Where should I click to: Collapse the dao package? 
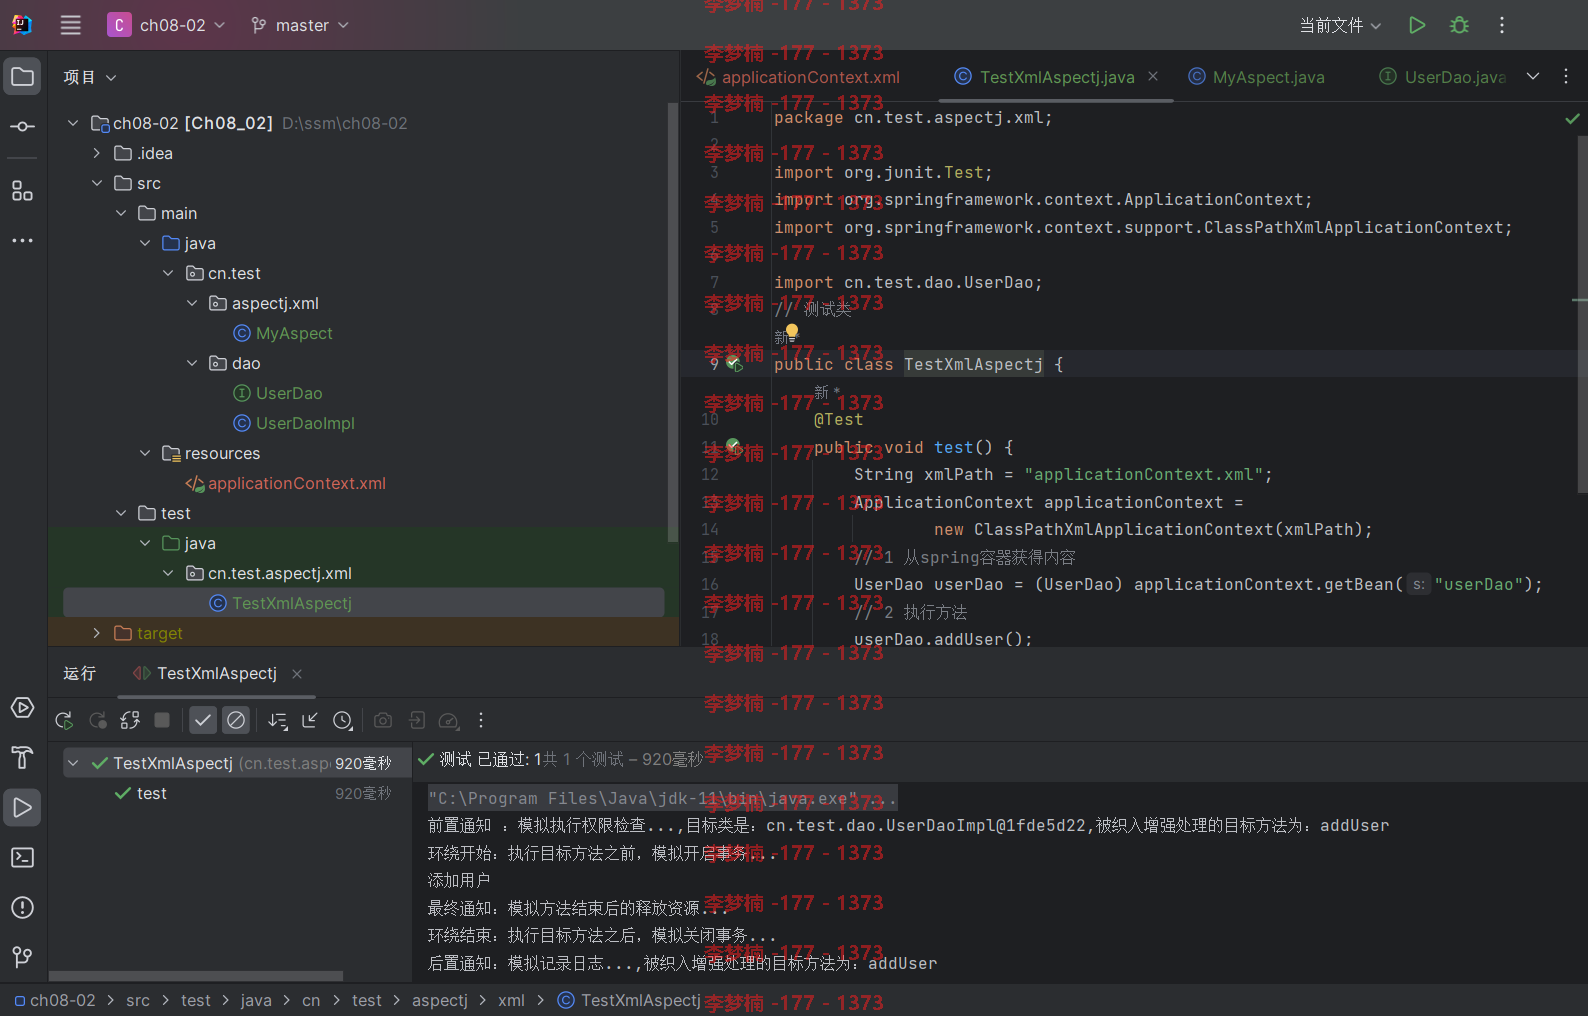click(192, 363)
